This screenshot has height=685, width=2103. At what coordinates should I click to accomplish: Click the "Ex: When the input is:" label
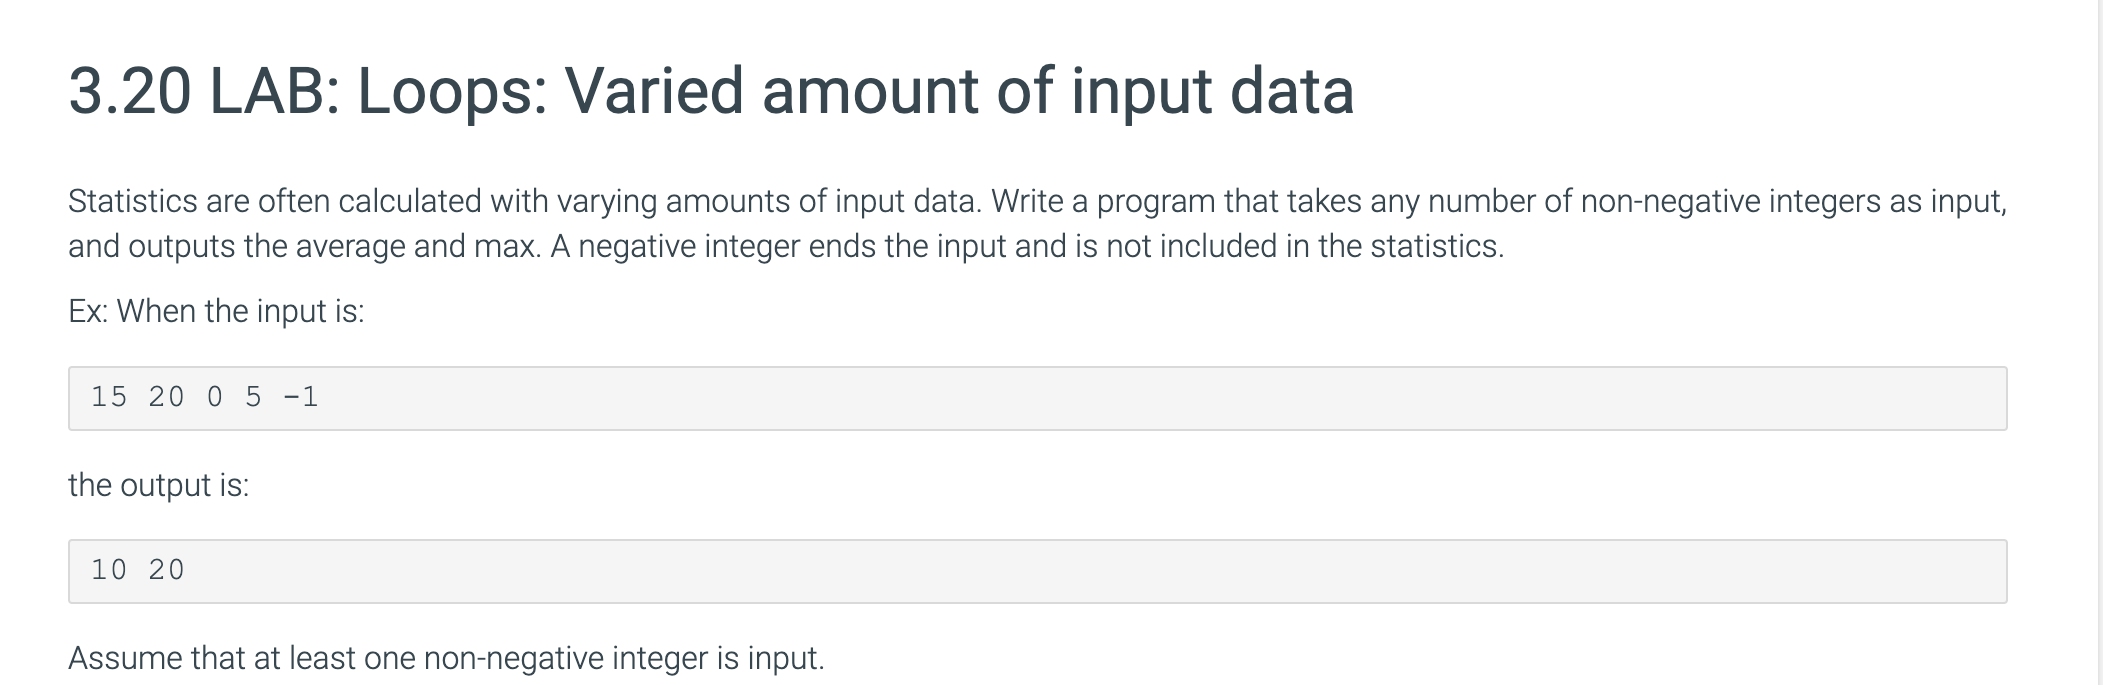(x=216, y=312)
